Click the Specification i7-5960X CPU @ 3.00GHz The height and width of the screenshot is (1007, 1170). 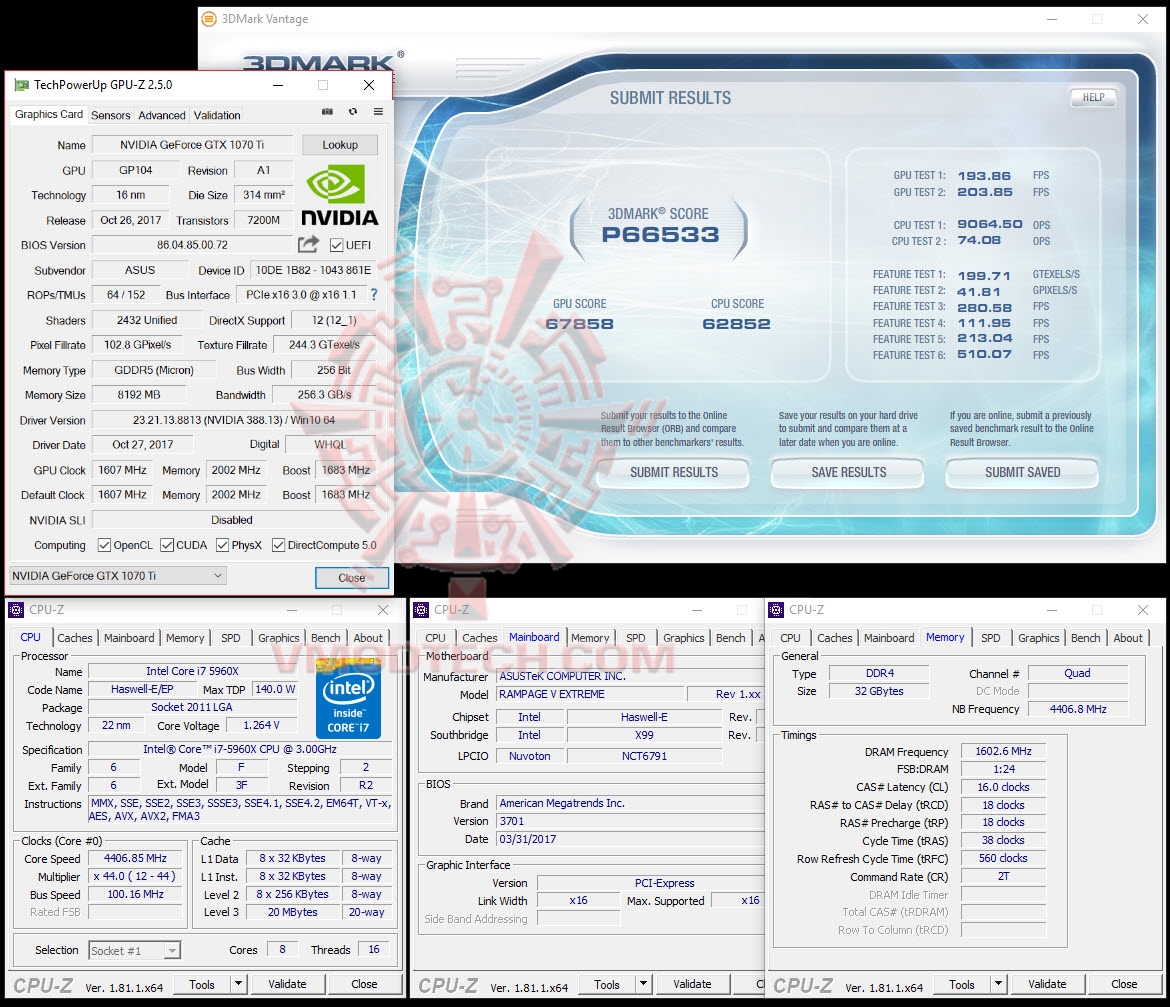pyautogui.click(x=240, y=749)
